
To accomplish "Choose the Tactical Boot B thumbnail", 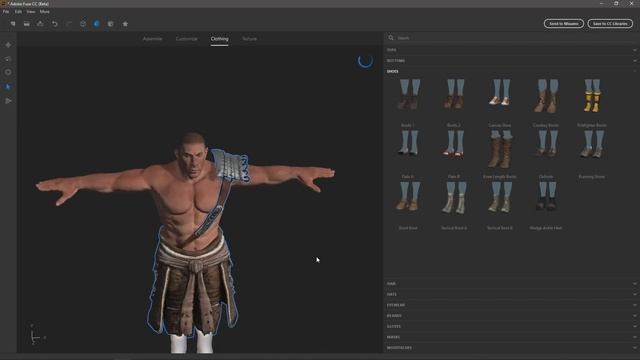I will tap(500, 198).
